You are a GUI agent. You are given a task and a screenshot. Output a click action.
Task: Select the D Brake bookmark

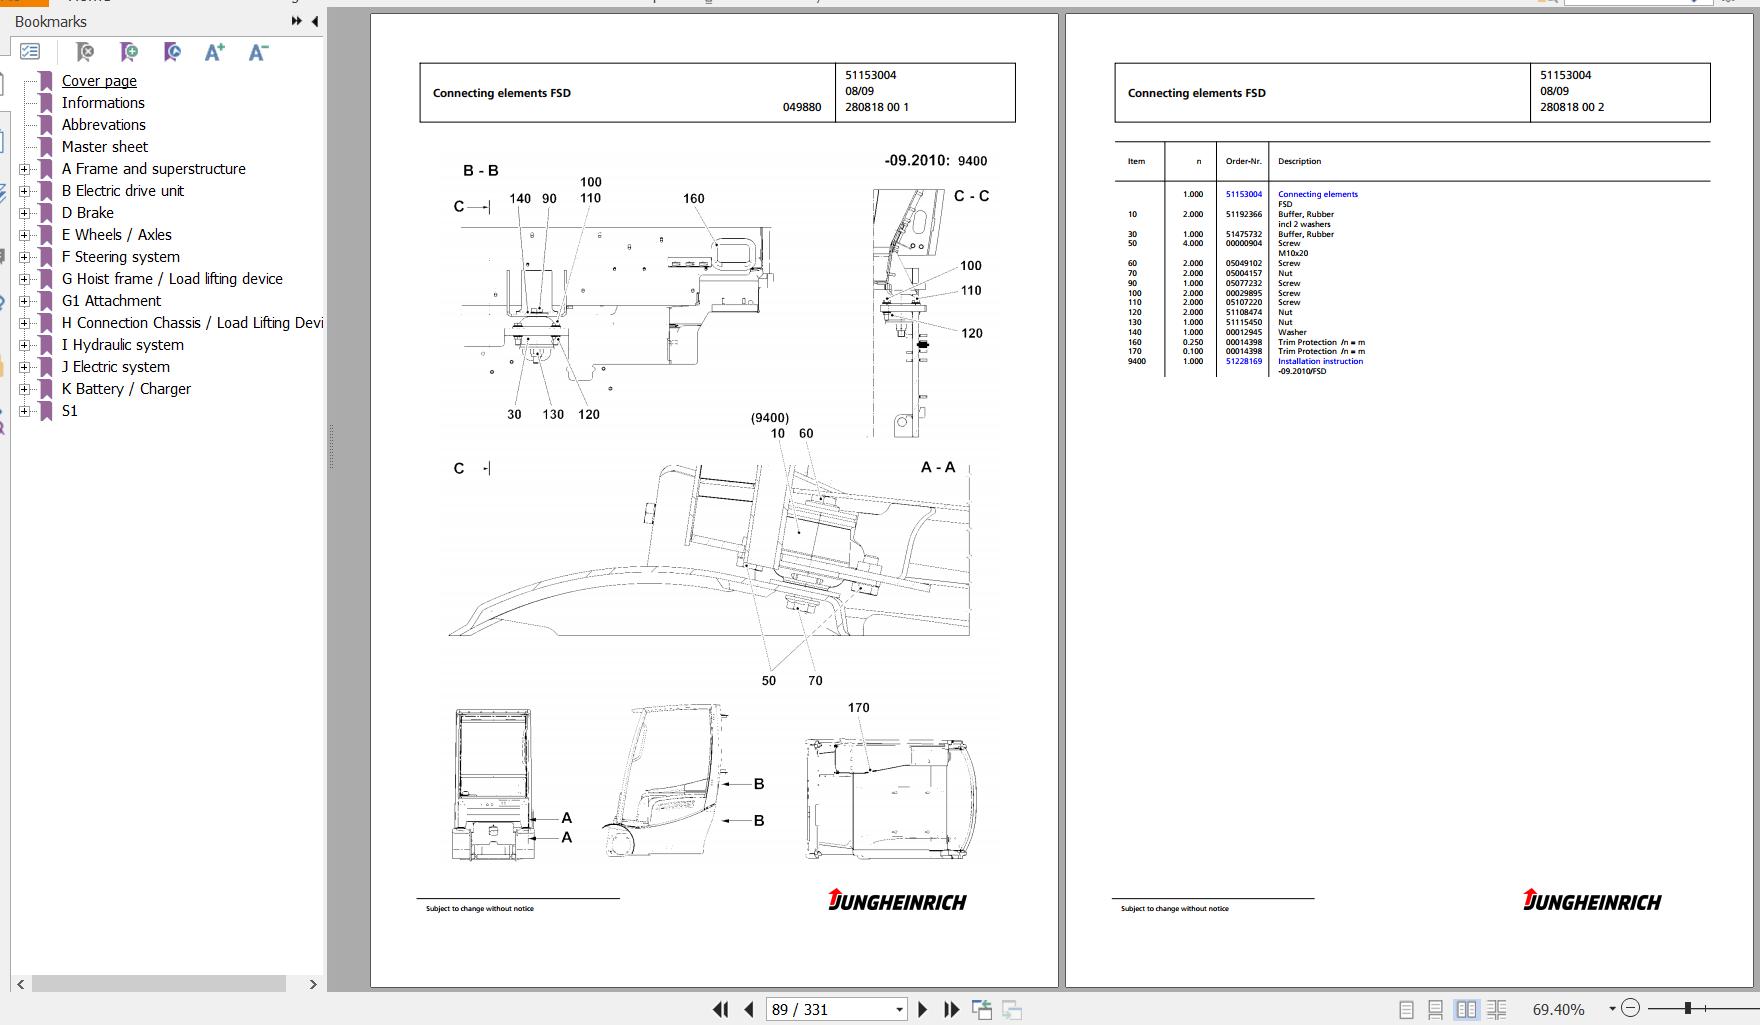point(88,213)
